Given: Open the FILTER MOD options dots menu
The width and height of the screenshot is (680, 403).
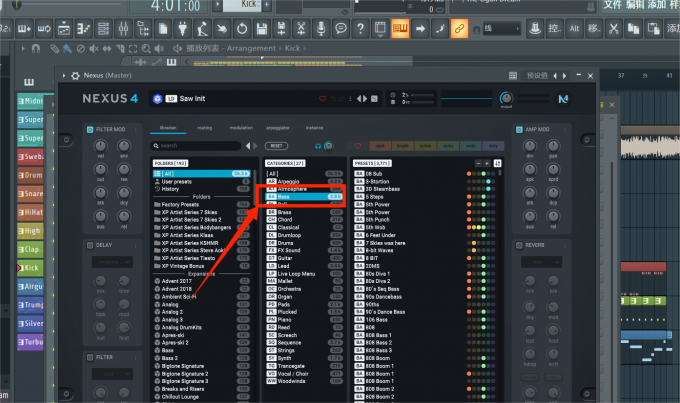Looking at the screenshot, I should [x=136, y=129].
